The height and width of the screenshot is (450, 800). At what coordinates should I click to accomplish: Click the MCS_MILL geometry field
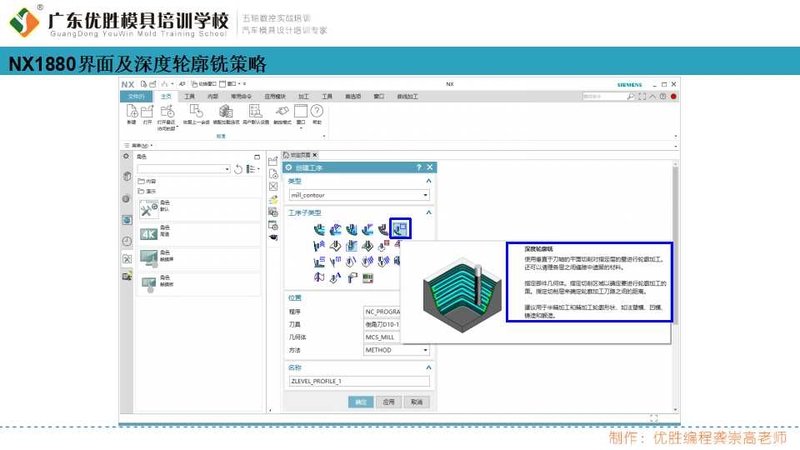(382, 337)
